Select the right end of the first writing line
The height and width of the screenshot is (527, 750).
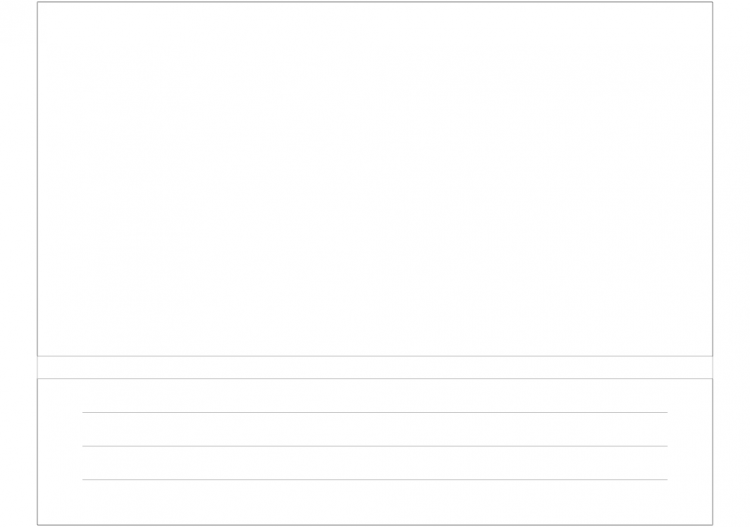pos(667,412)
